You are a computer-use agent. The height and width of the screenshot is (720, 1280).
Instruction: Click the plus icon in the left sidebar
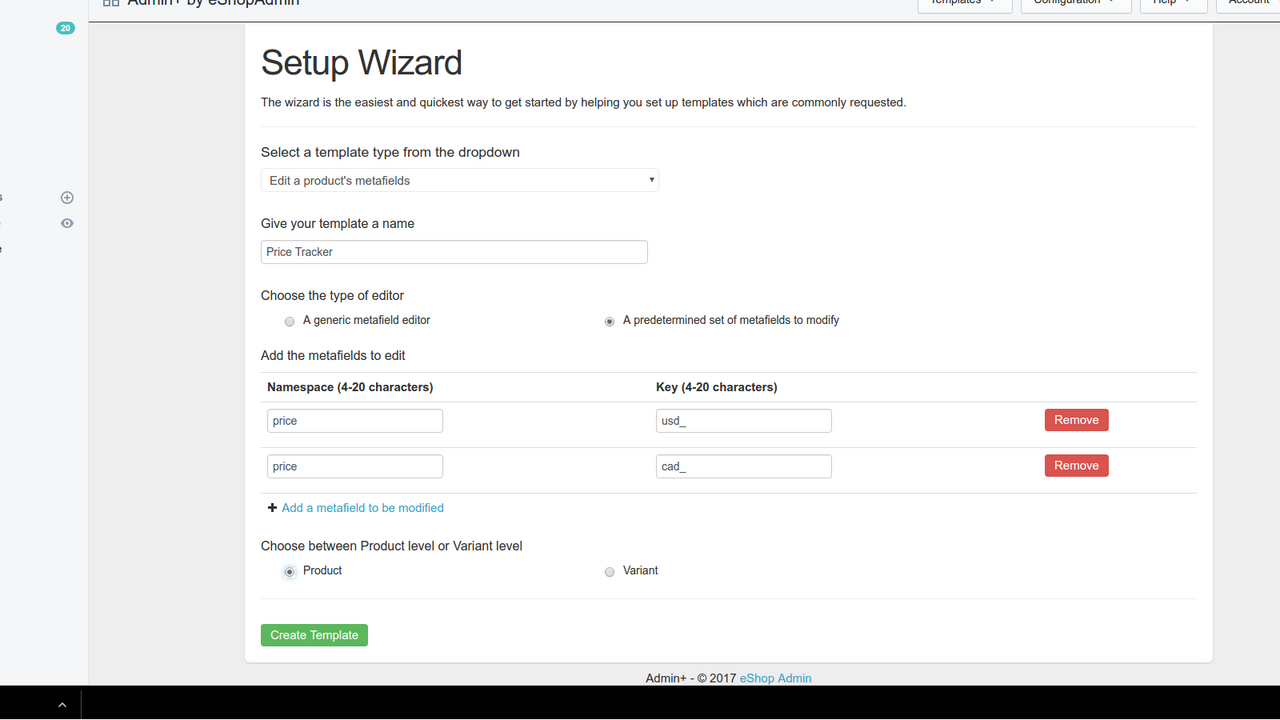pyautogui.click(x=66, y=197)
